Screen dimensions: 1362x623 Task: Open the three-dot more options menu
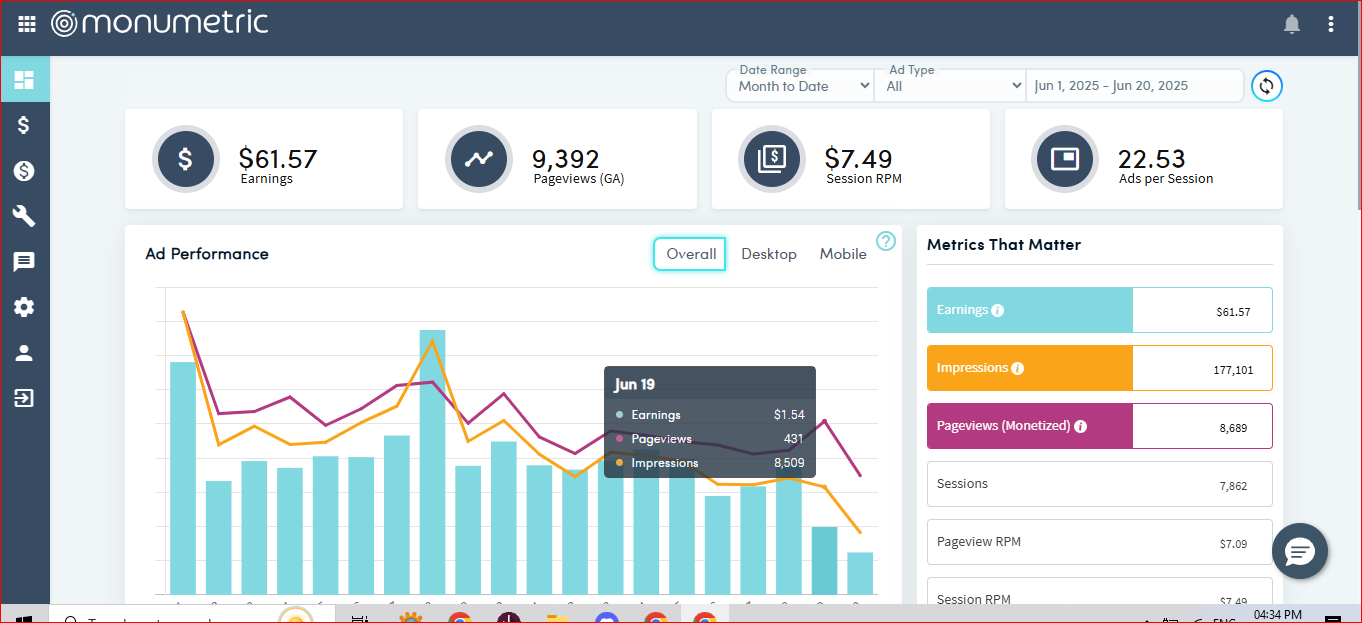(1330, 24)
